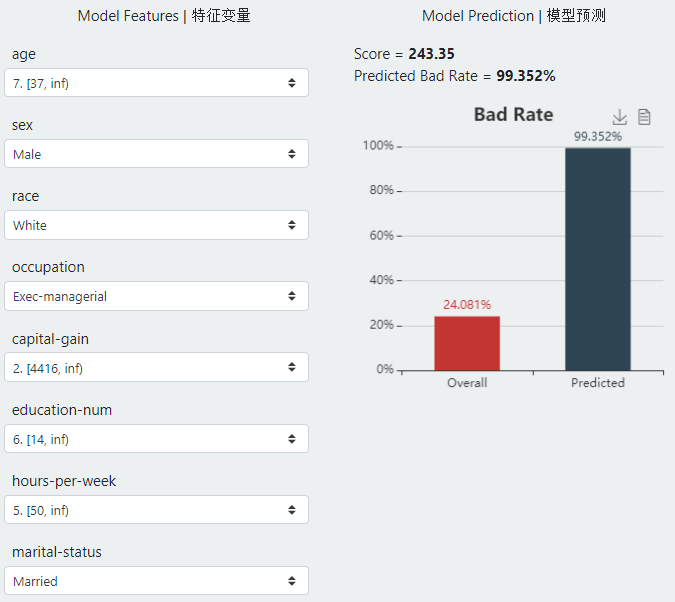The image size is (675, 602).
Task: Click the Predicted Bad Rate text line
Action: click(x=454, y=76)
